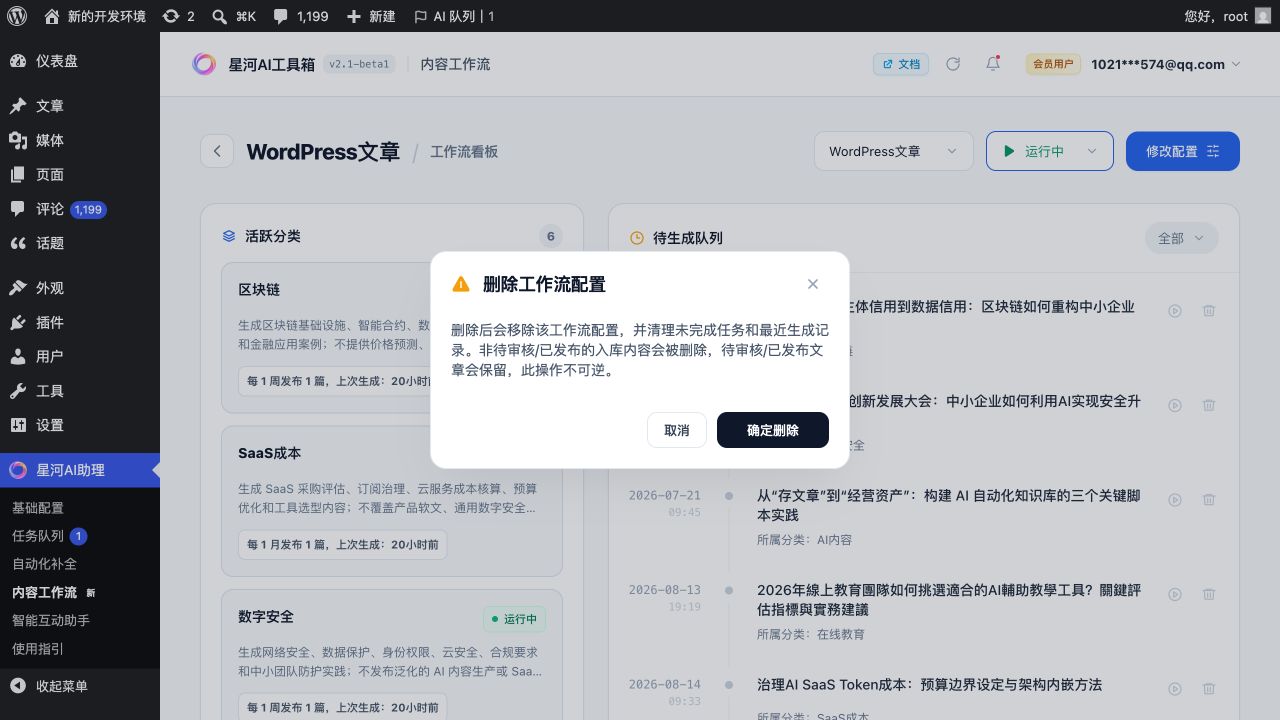Open the 文档 documentation link
This screenshot has height=720, width=1280.
901,64
